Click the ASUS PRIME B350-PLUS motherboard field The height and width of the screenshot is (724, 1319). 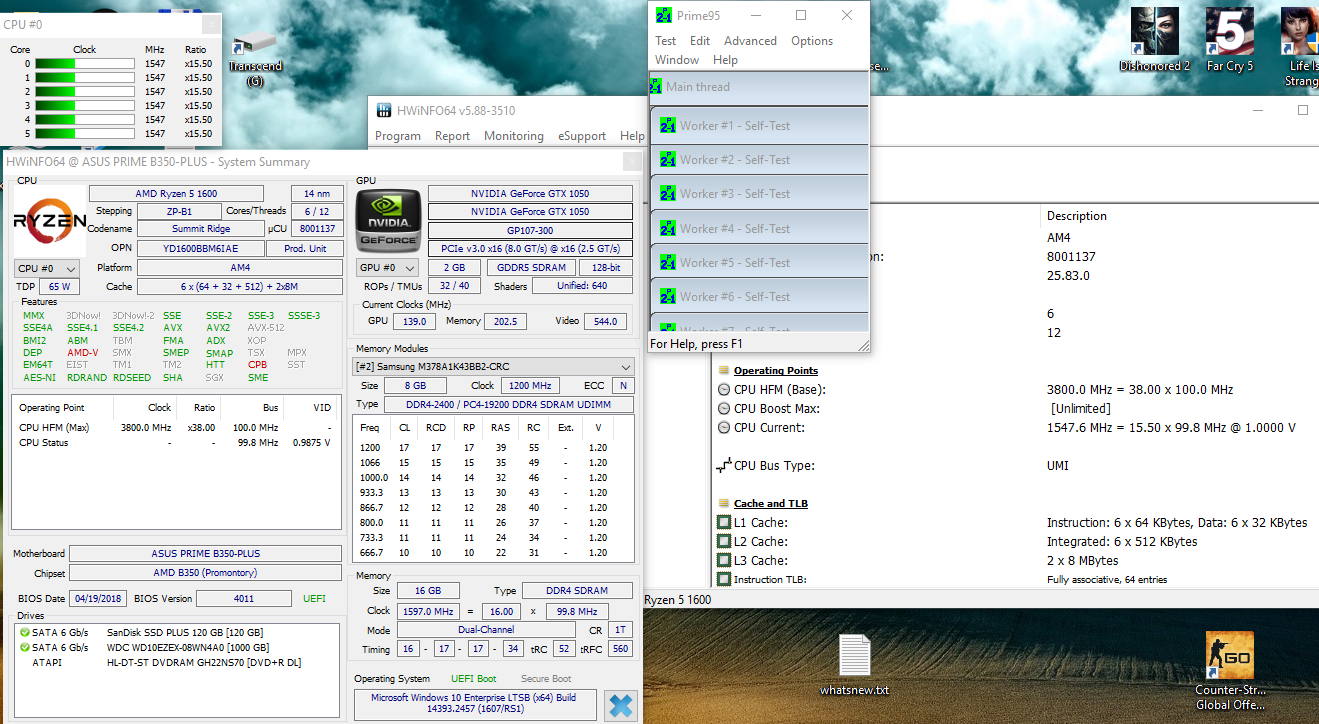(205, 554)
